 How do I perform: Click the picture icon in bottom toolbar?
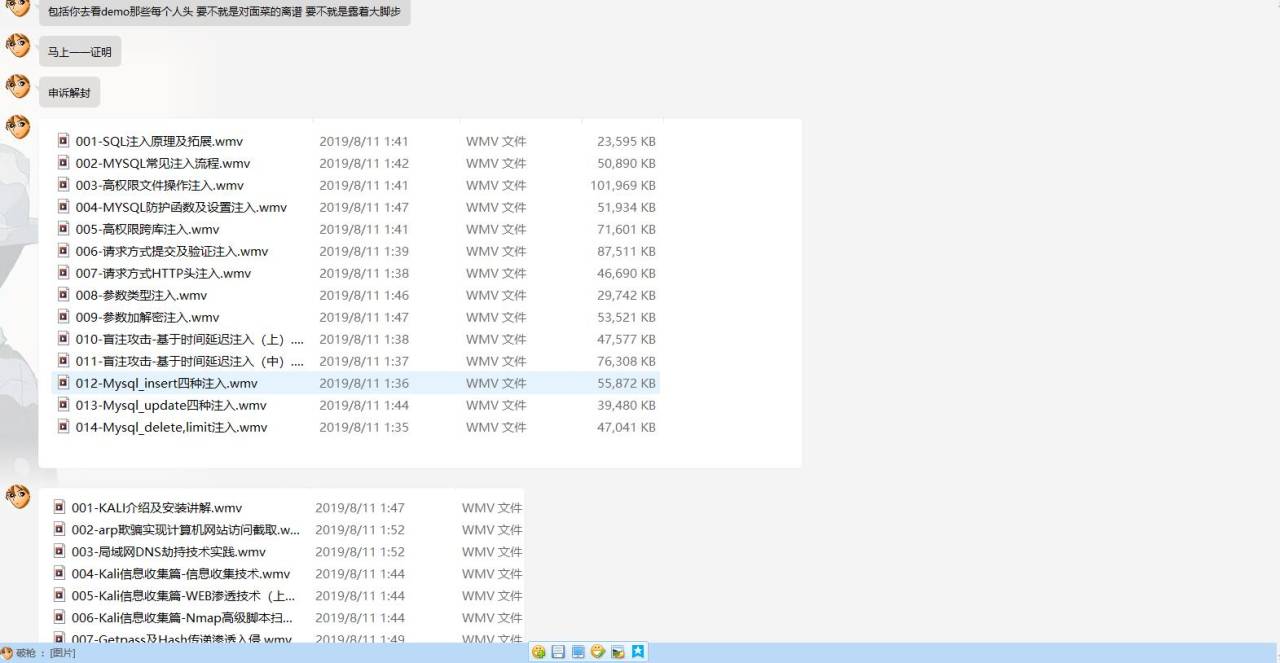[618, 652]
